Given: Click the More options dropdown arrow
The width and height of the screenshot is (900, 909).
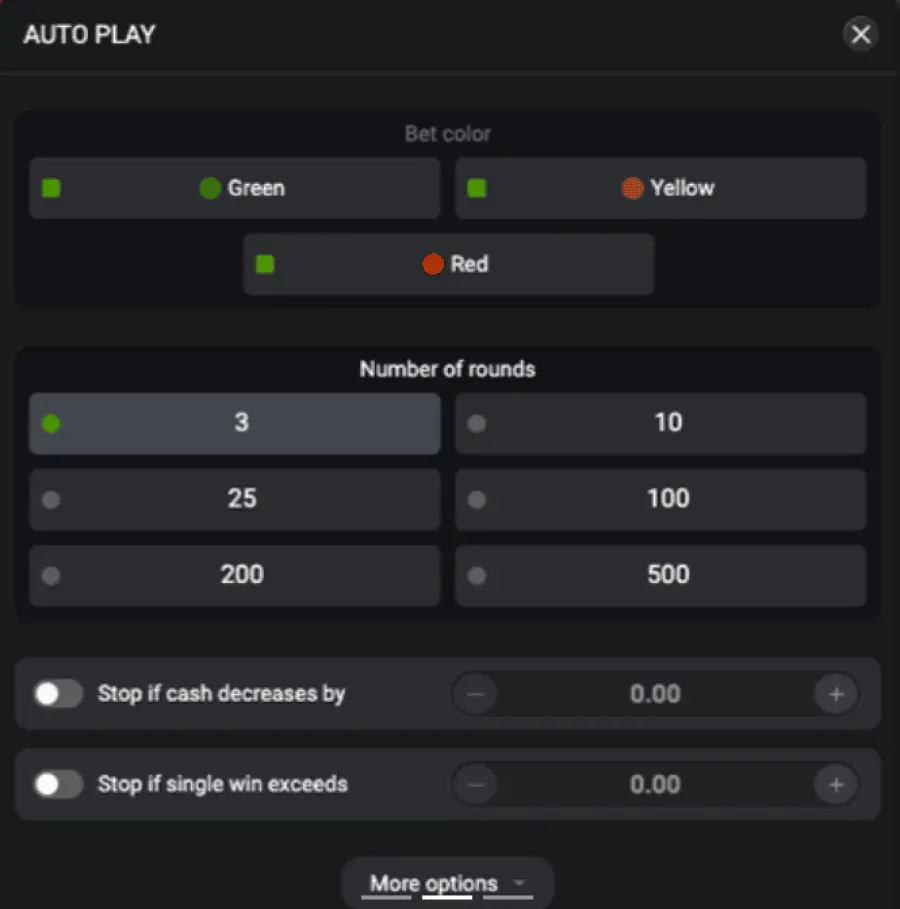Looking at the screenshot, I should coord(519,883).
